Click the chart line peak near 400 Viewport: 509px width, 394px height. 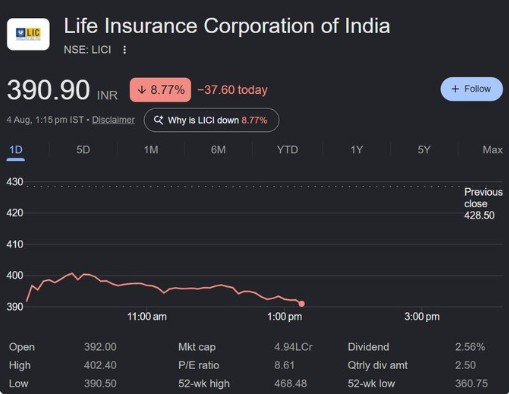point(72,273)
